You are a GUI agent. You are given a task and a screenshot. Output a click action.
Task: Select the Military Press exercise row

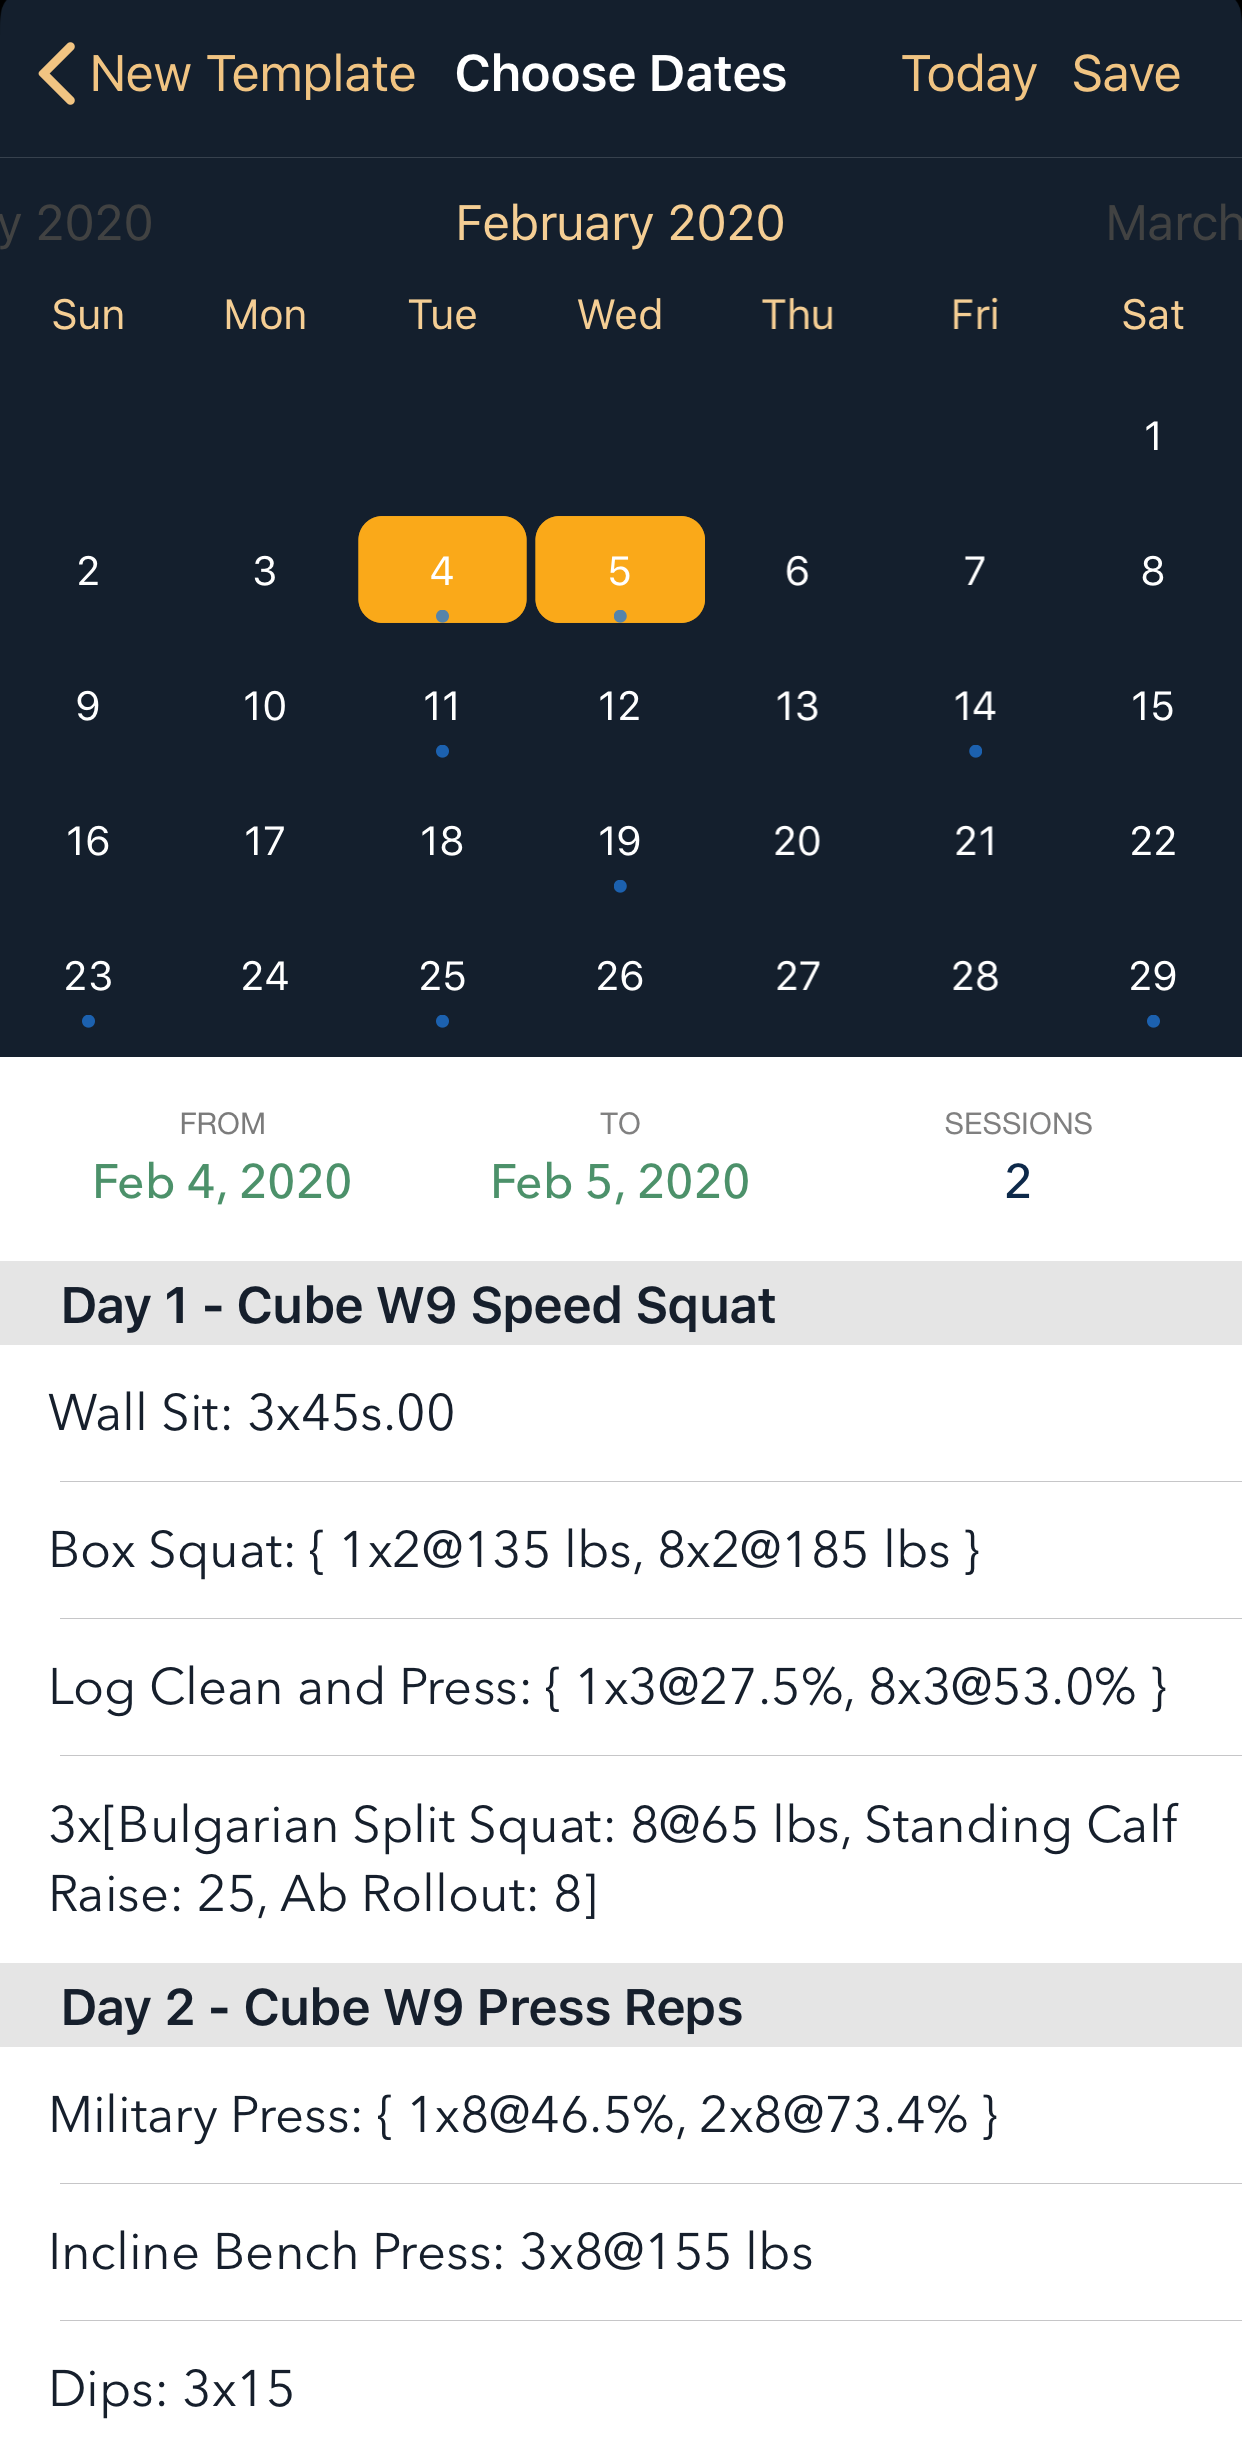point(523,2115)
